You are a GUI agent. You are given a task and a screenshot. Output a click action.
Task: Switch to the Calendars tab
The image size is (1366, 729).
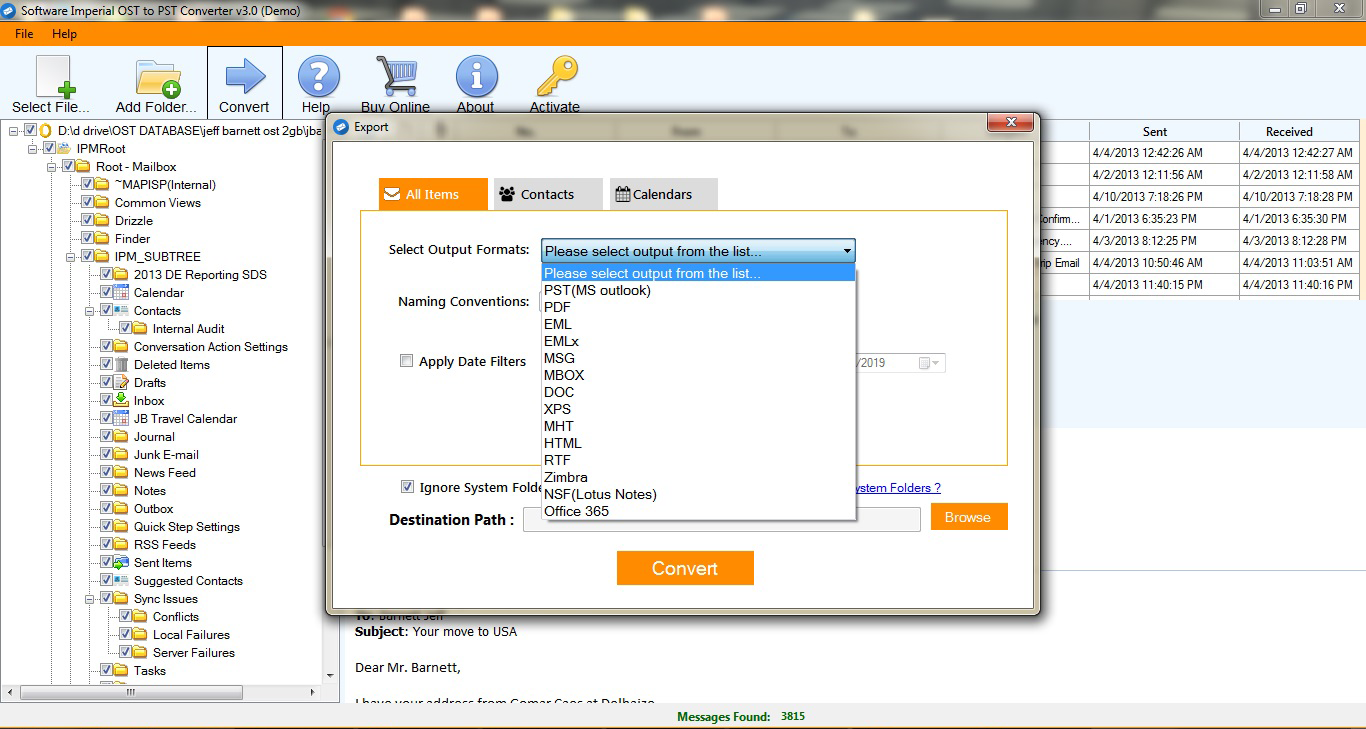coord(663,194)
